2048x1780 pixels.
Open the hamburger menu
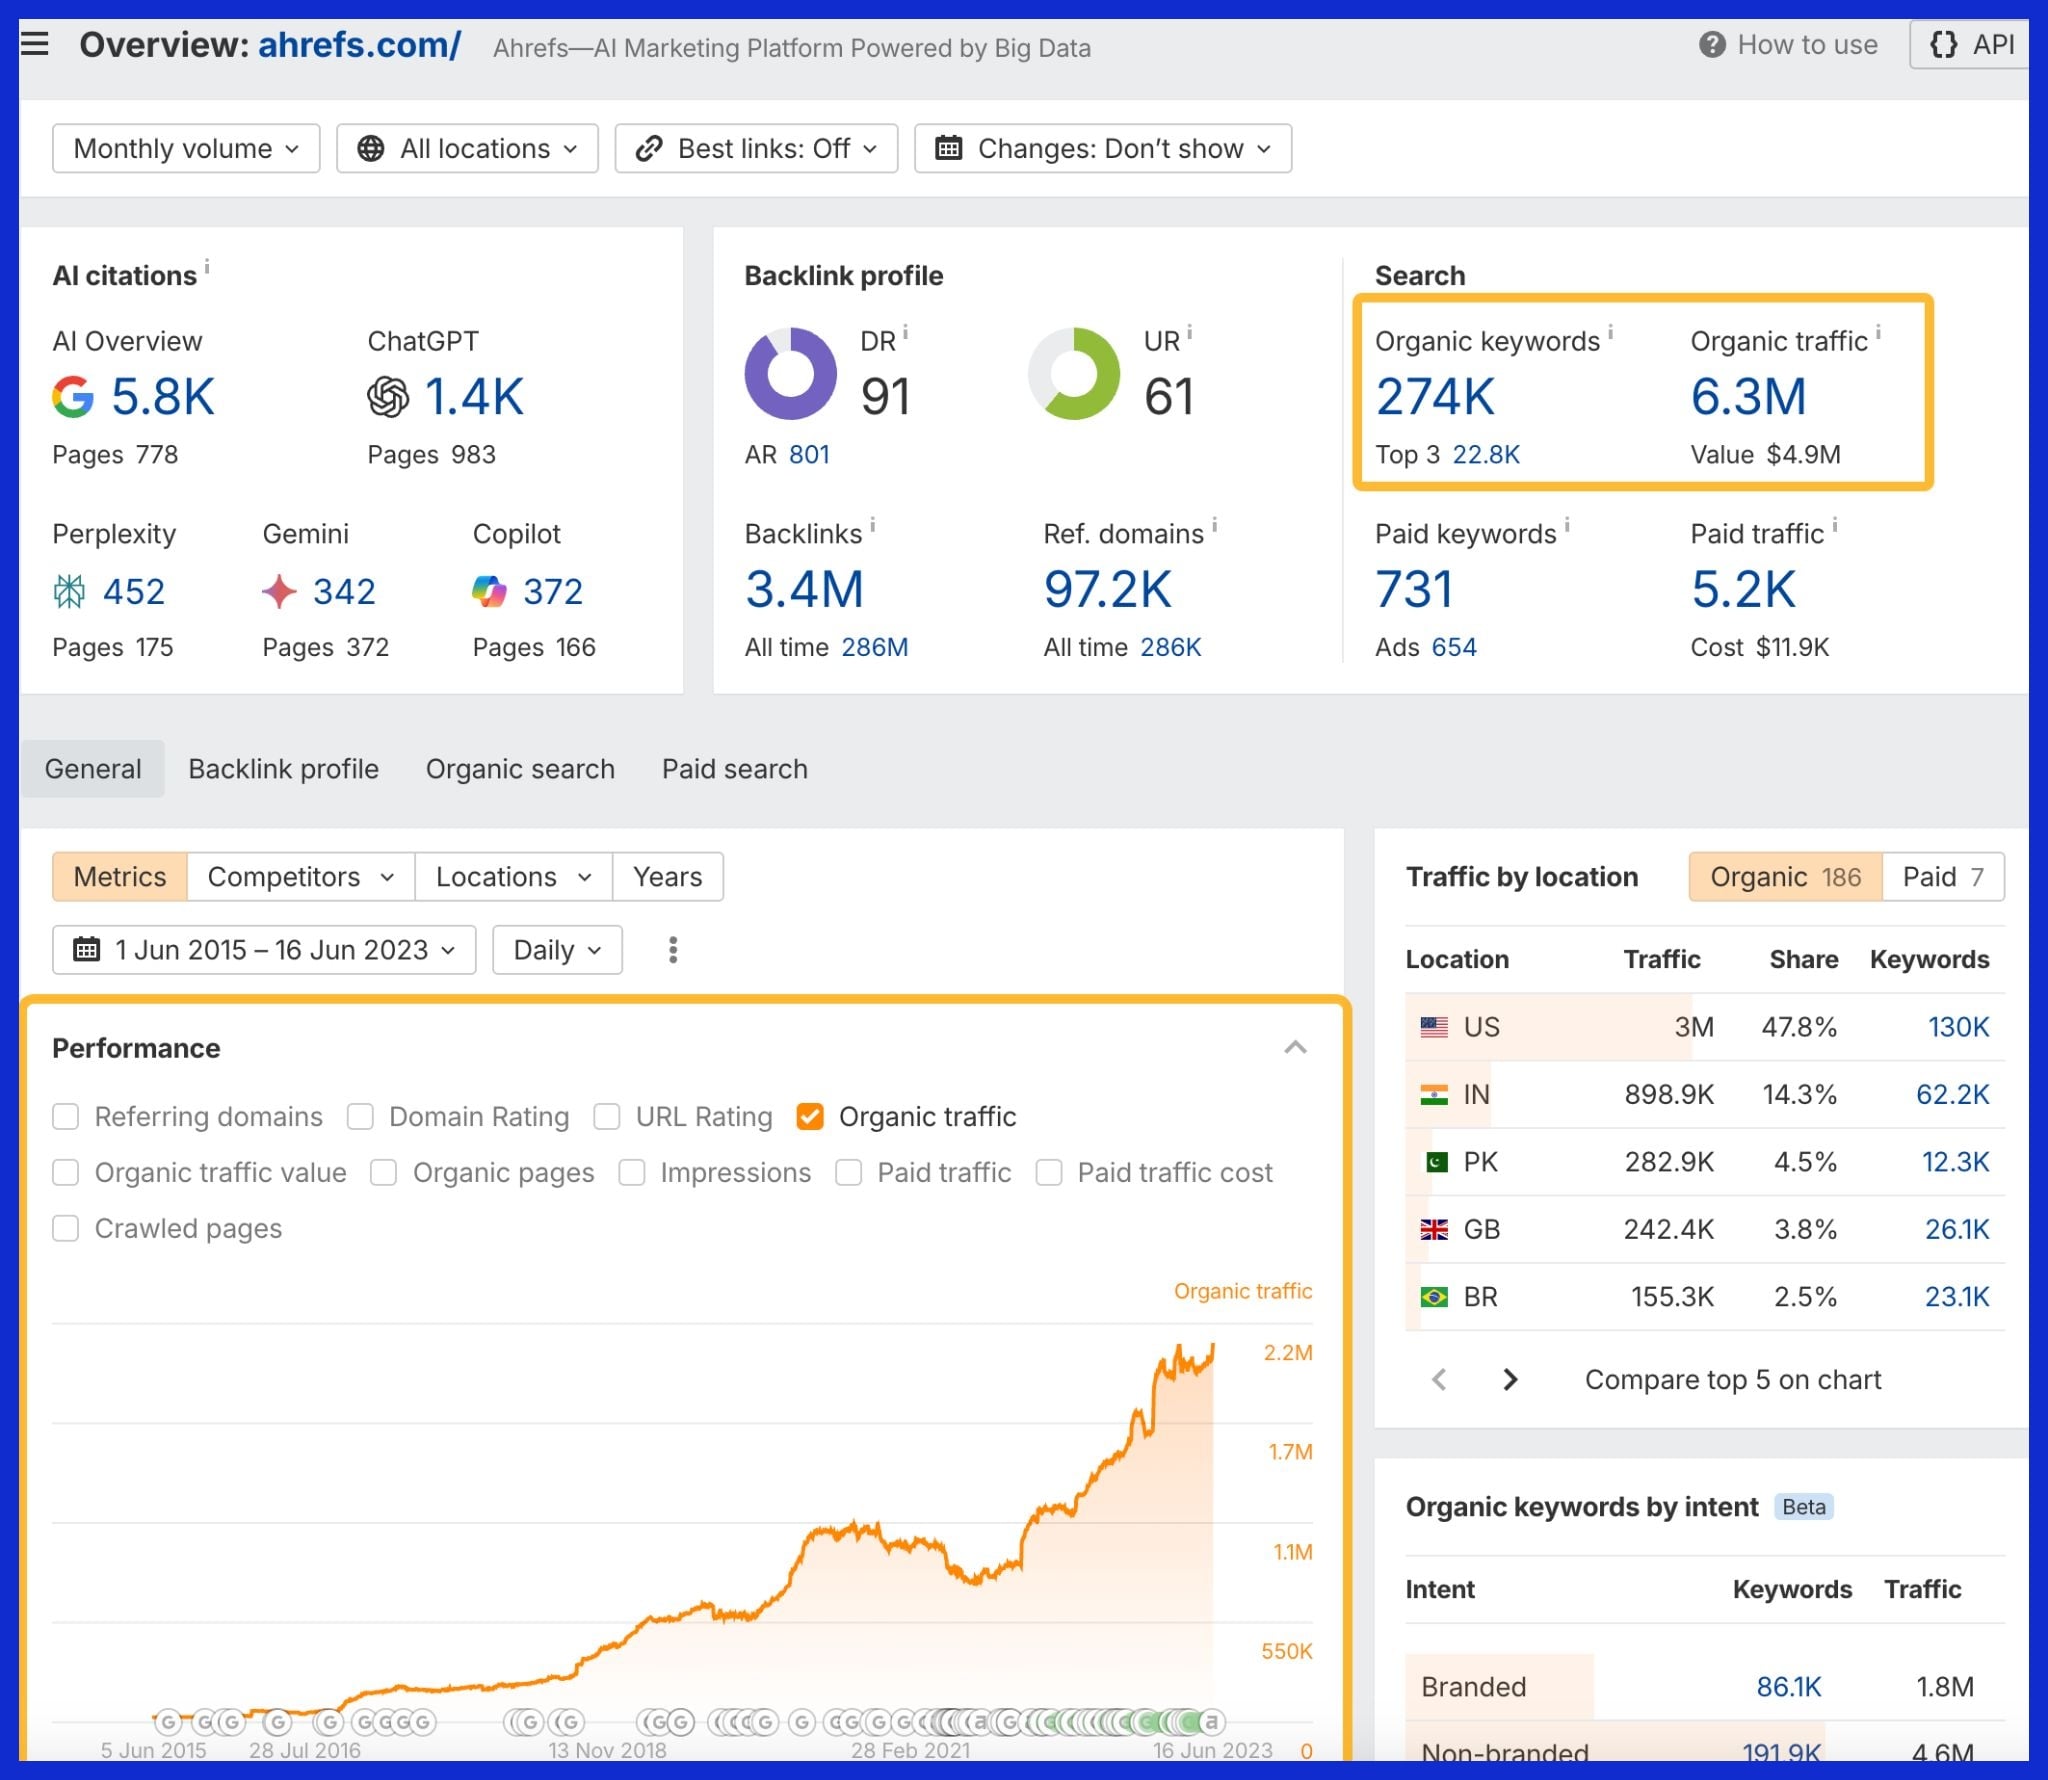(x=35, y=44)
